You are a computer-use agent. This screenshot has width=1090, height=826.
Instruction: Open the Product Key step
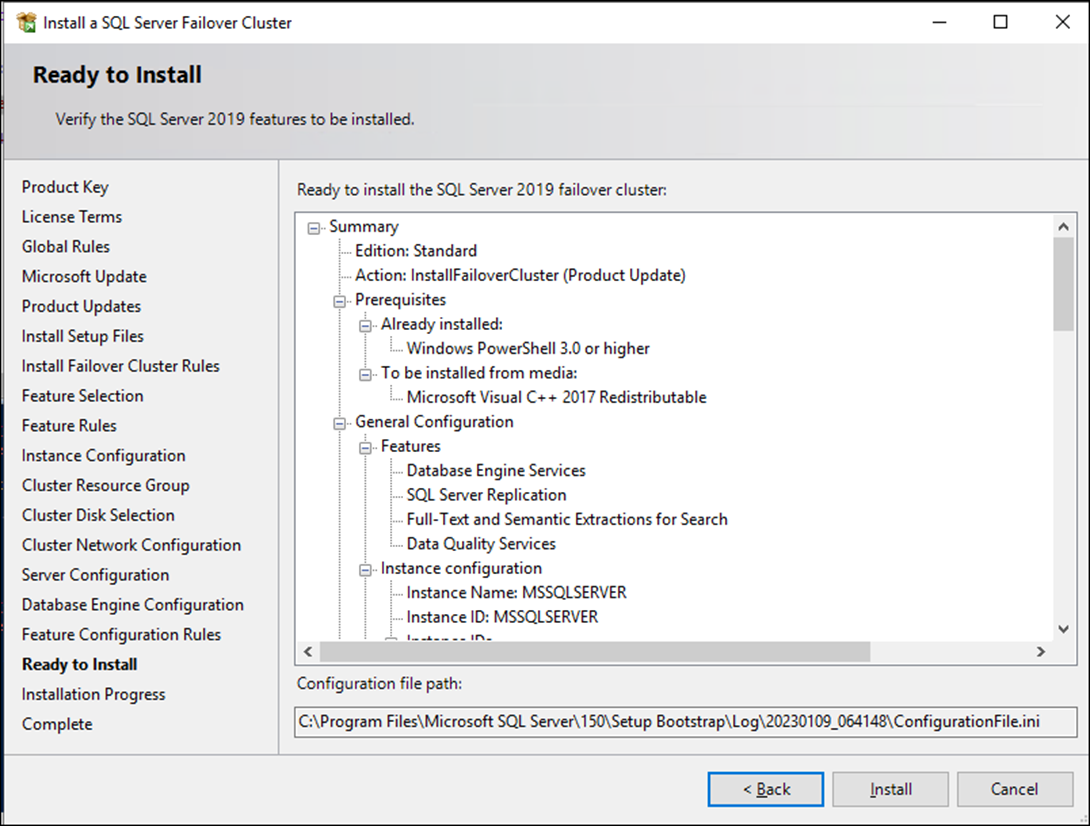click(65, 187)
